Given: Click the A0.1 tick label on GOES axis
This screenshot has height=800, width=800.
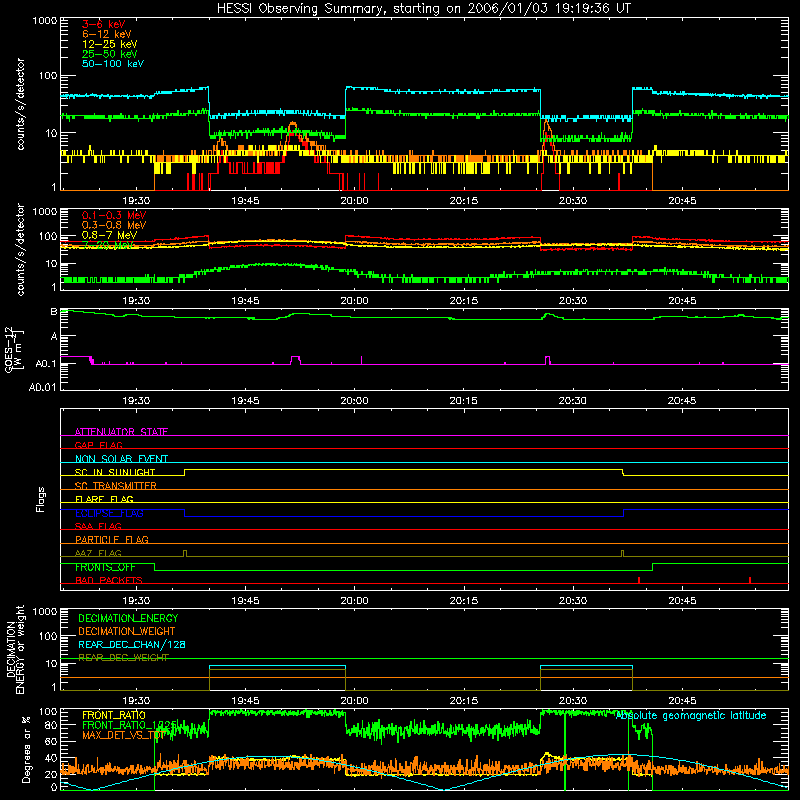Looking at the screenshot, I should (46, 363).
